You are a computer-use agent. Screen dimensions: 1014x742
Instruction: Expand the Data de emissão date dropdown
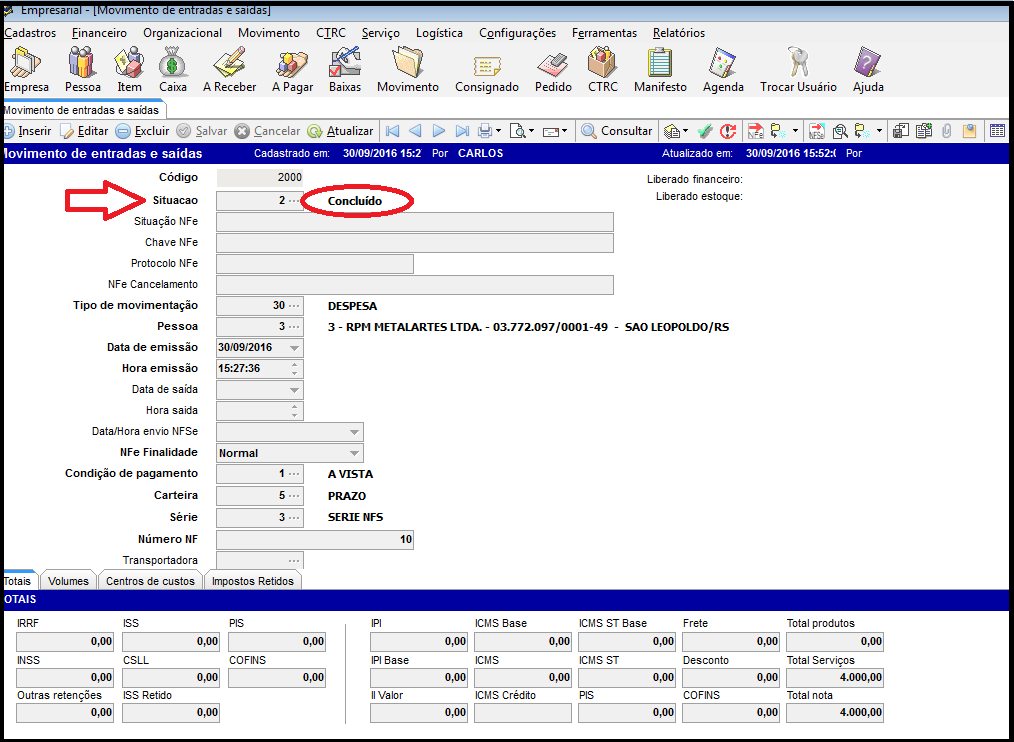coord(294,348)
